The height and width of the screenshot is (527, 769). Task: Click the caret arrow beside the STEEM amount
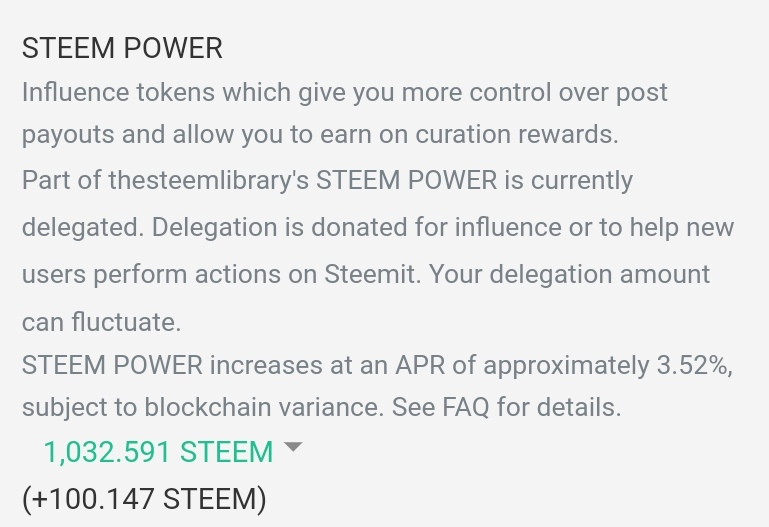[293, 447]
